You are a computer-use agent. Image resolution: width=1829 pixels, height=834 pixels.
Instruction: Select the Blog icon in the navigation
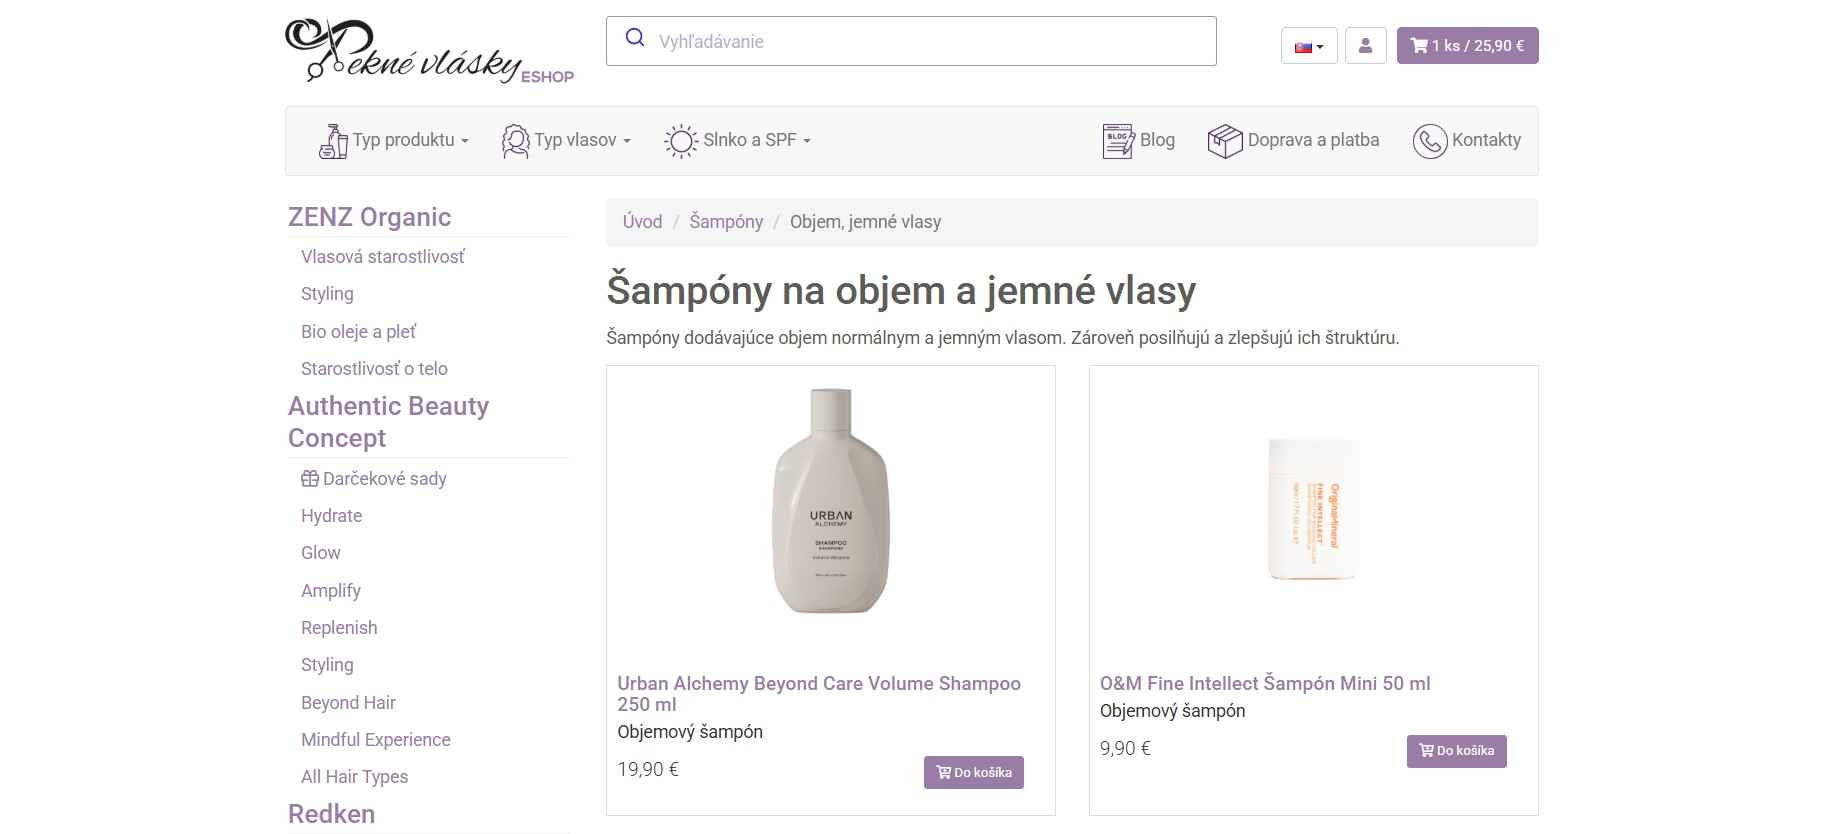(x=1117, y=139)
